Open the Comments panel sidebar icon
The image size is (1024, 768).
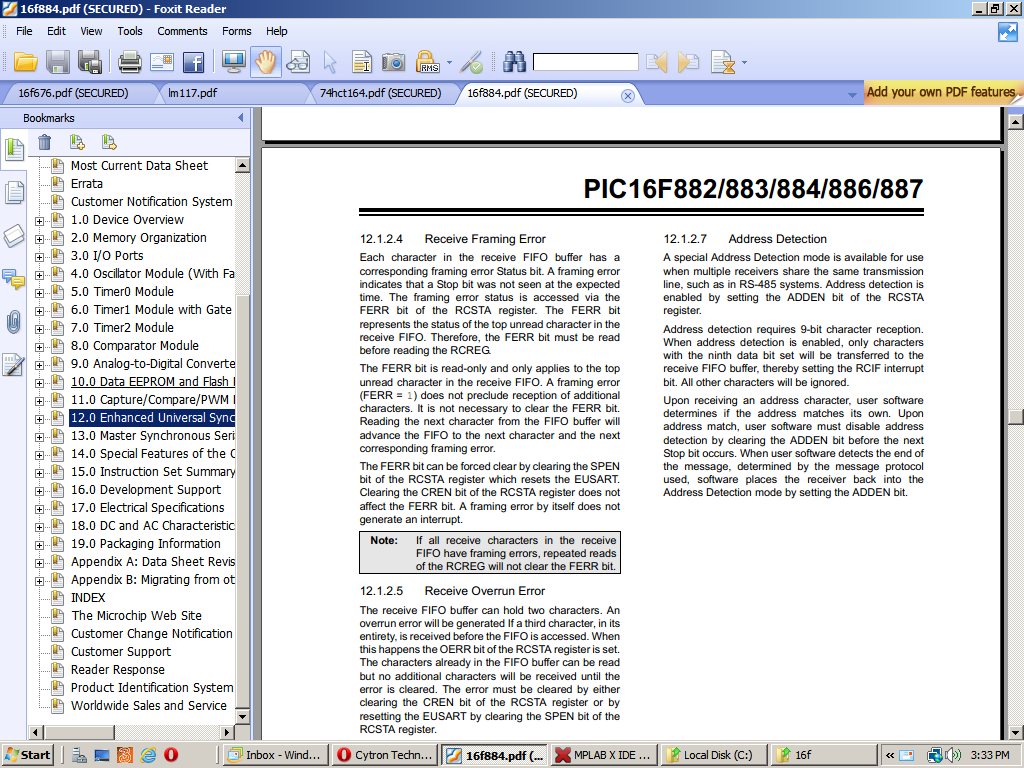pos(14,279)
